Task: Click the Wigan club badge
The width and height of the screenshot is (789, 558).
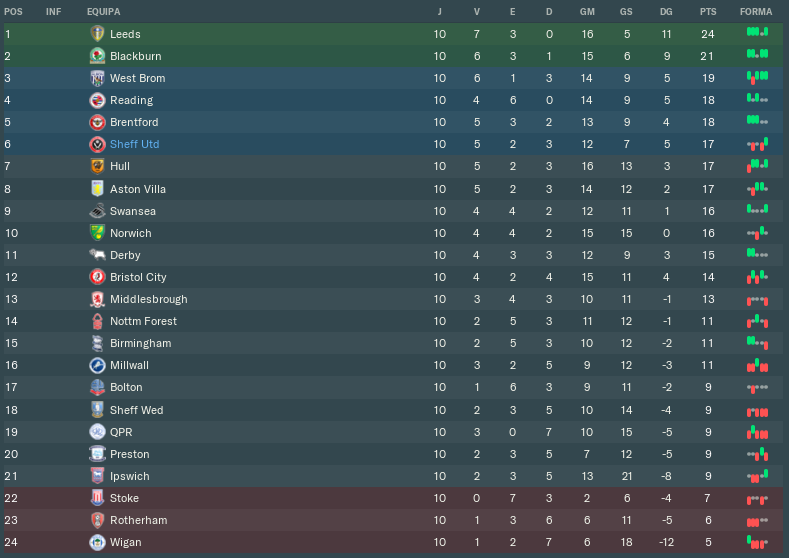Action: point(97,542)
